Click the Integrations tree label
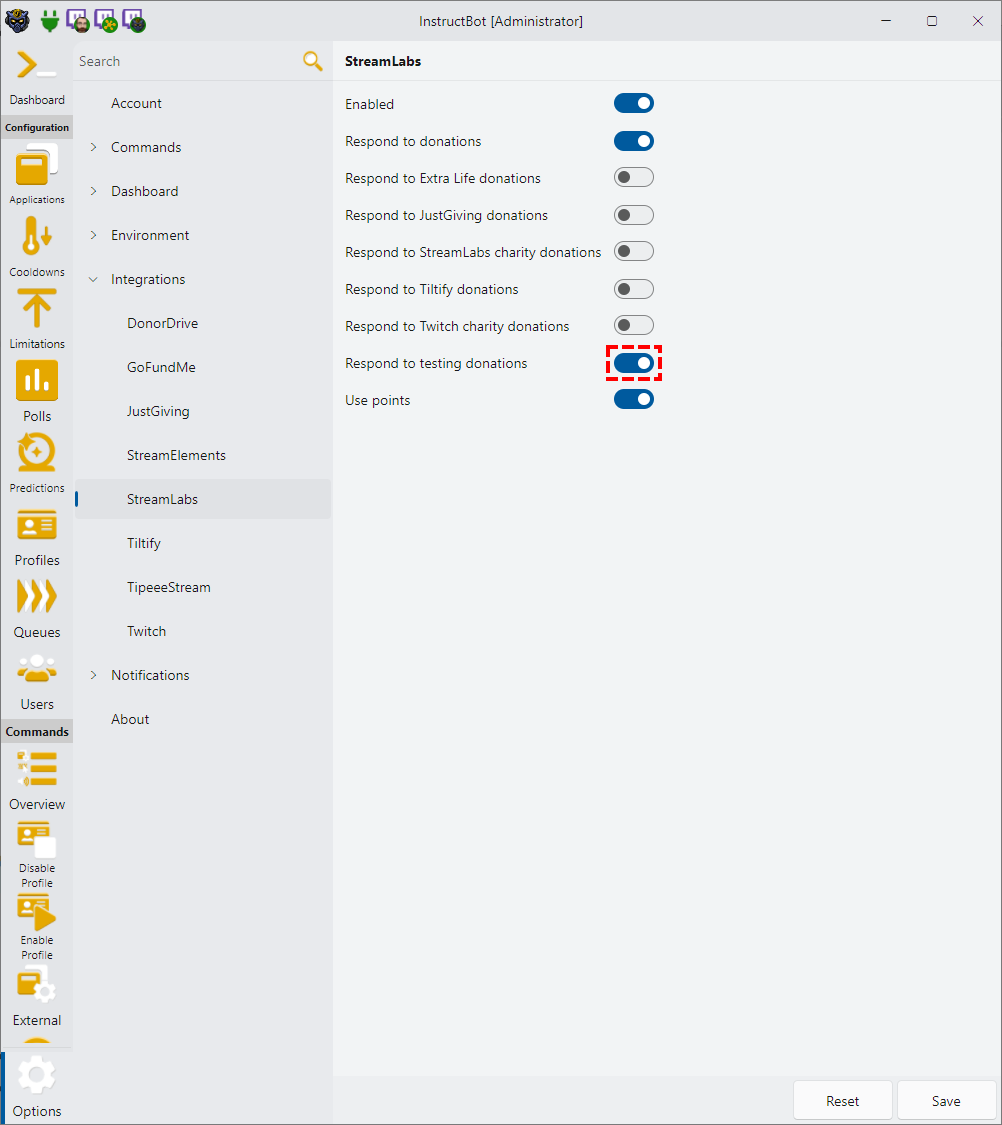Viewport: 1002px width, 1125px height. click(148, 279)
